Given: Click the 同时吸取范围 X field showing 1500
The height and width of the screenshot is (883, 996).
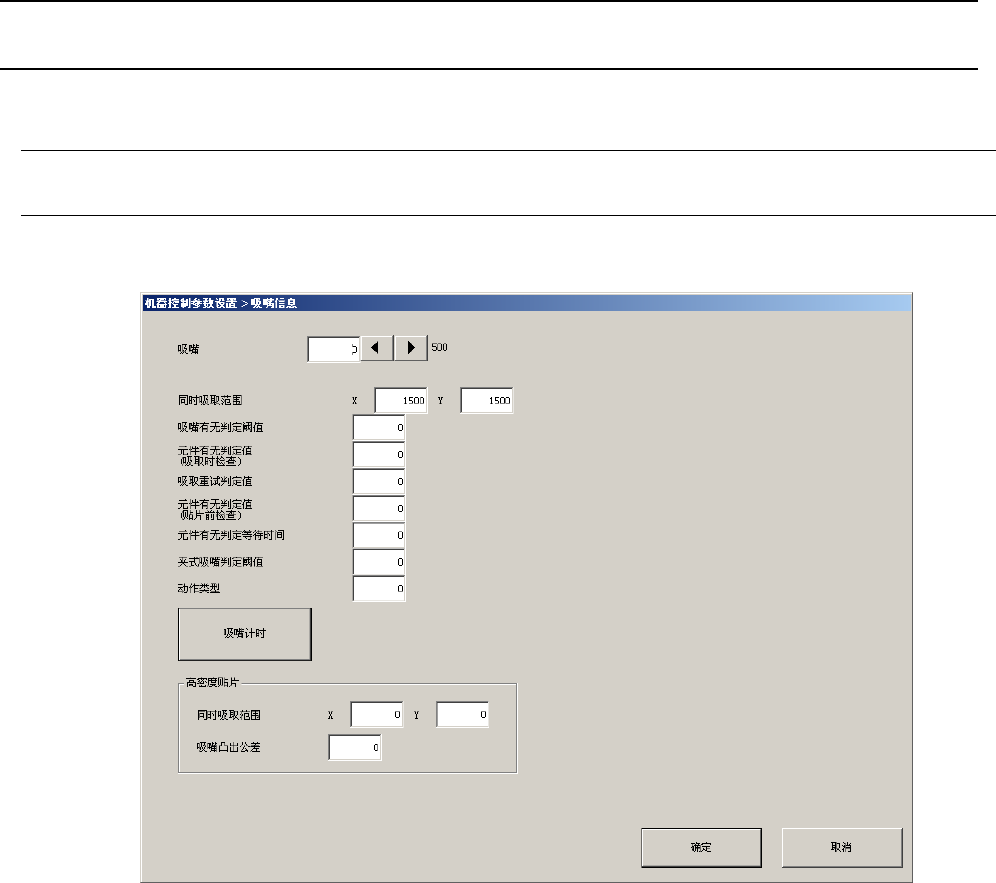Looking at the screenshot, I should [401, 400].
